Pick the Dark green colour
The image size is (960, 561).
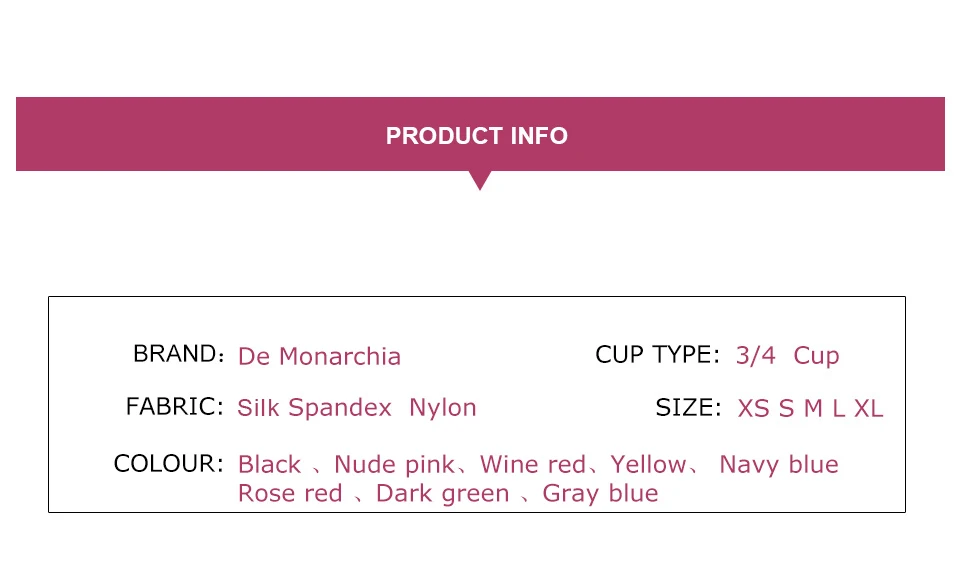pyautogui.click(x=442, y=494)
